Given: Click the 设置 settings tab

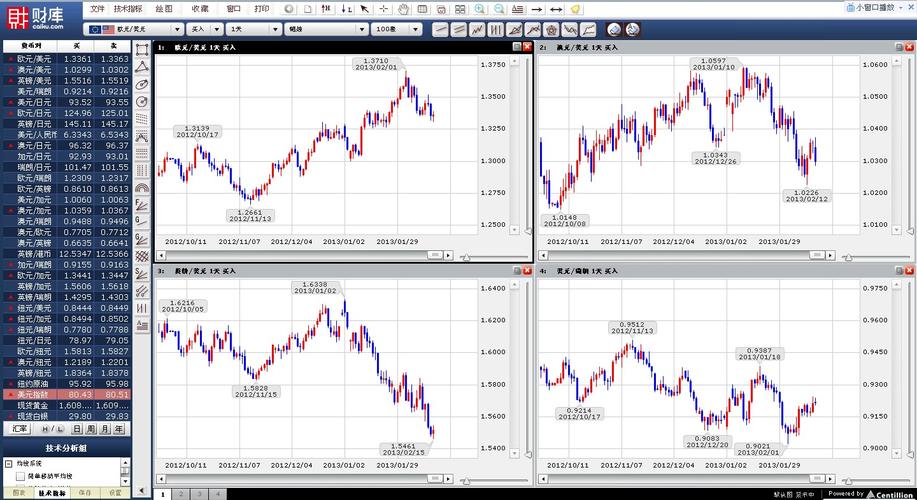Looking at the screenshot, I should point(115,493).
